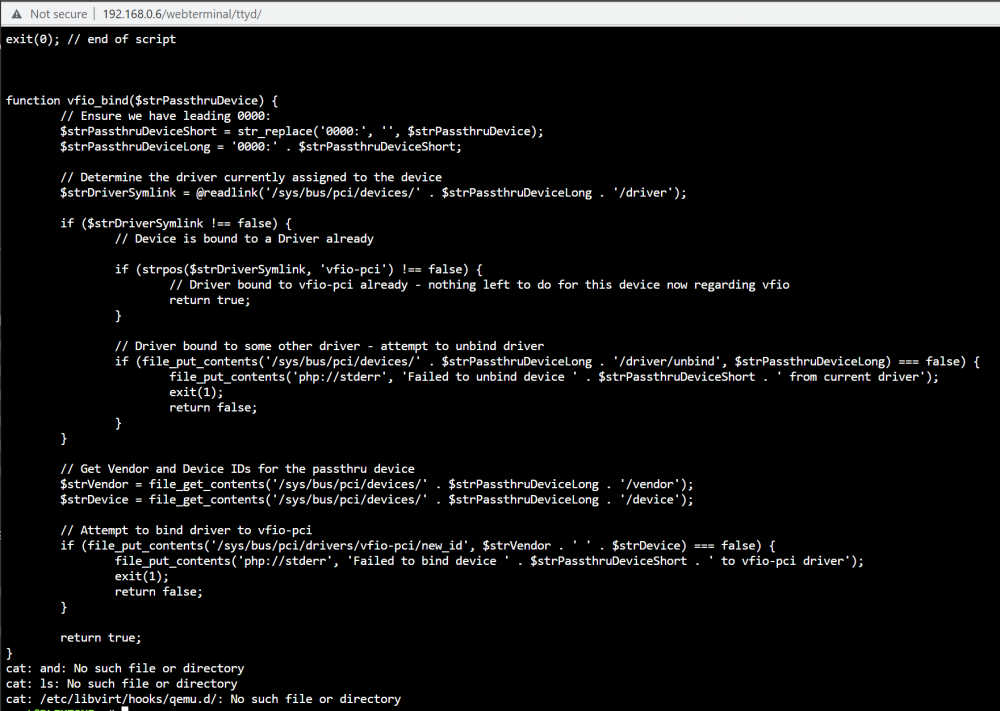The height and width of the screenshot is (711, 1000).
Task: Click the strpos 'vfio-pci' condition line
Action: tap(298, 269)
